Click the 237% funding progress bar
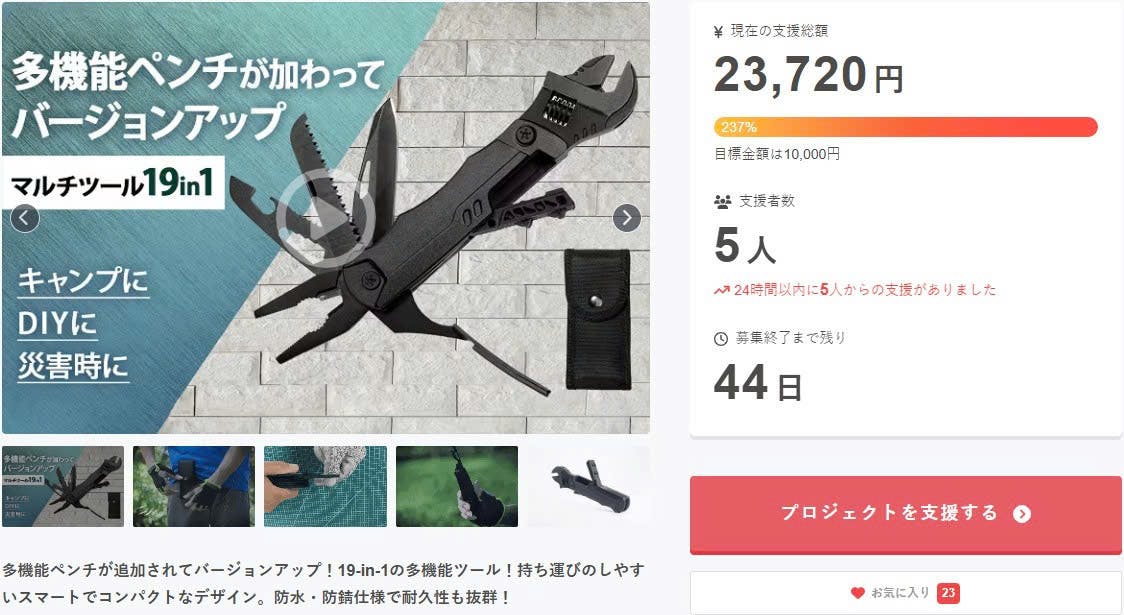 (905, 127)
